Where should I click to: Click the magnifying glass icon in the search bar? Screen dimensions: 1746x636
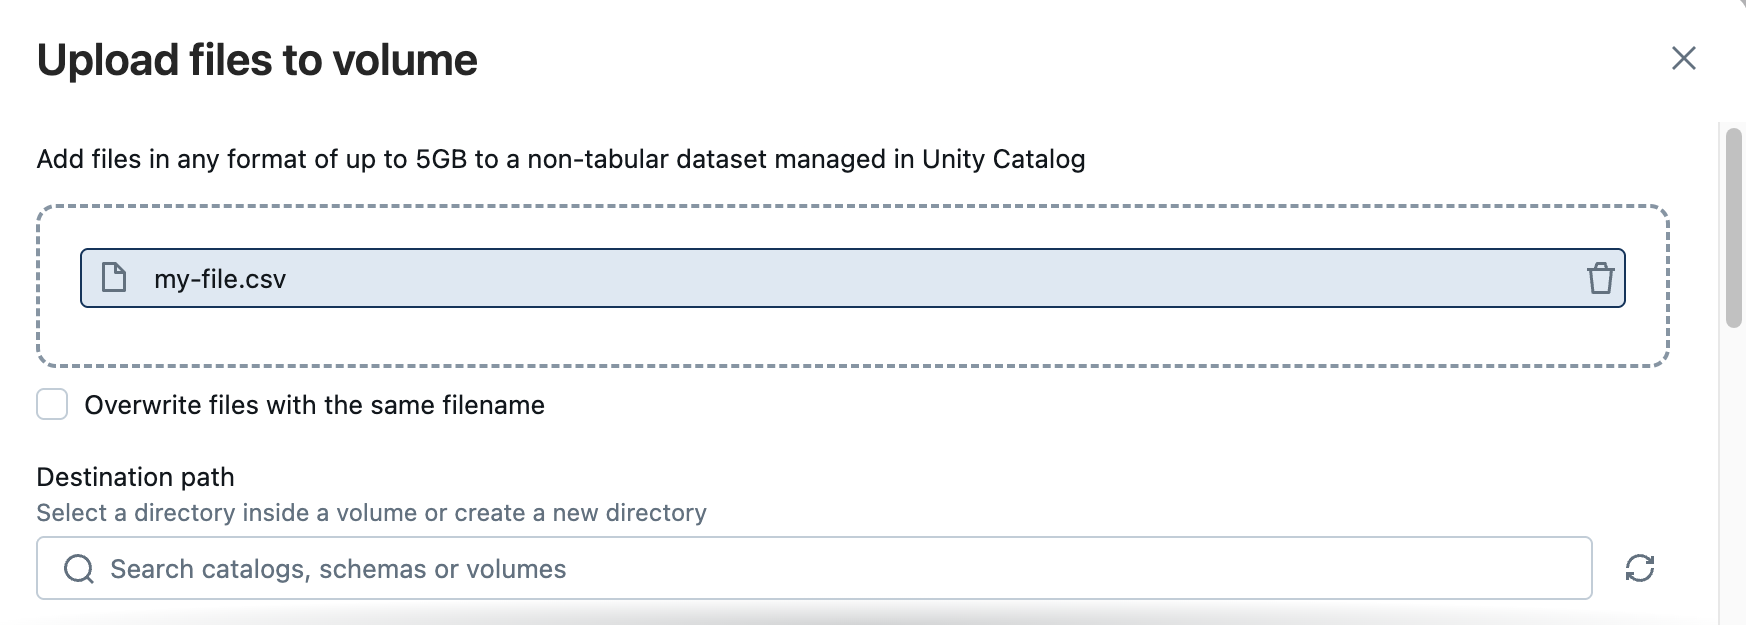point(78,568)
